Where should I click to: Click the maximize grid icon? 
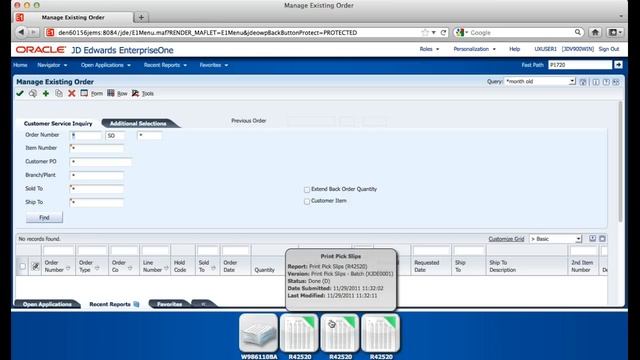pyautogui.click(x=602, y=238)
